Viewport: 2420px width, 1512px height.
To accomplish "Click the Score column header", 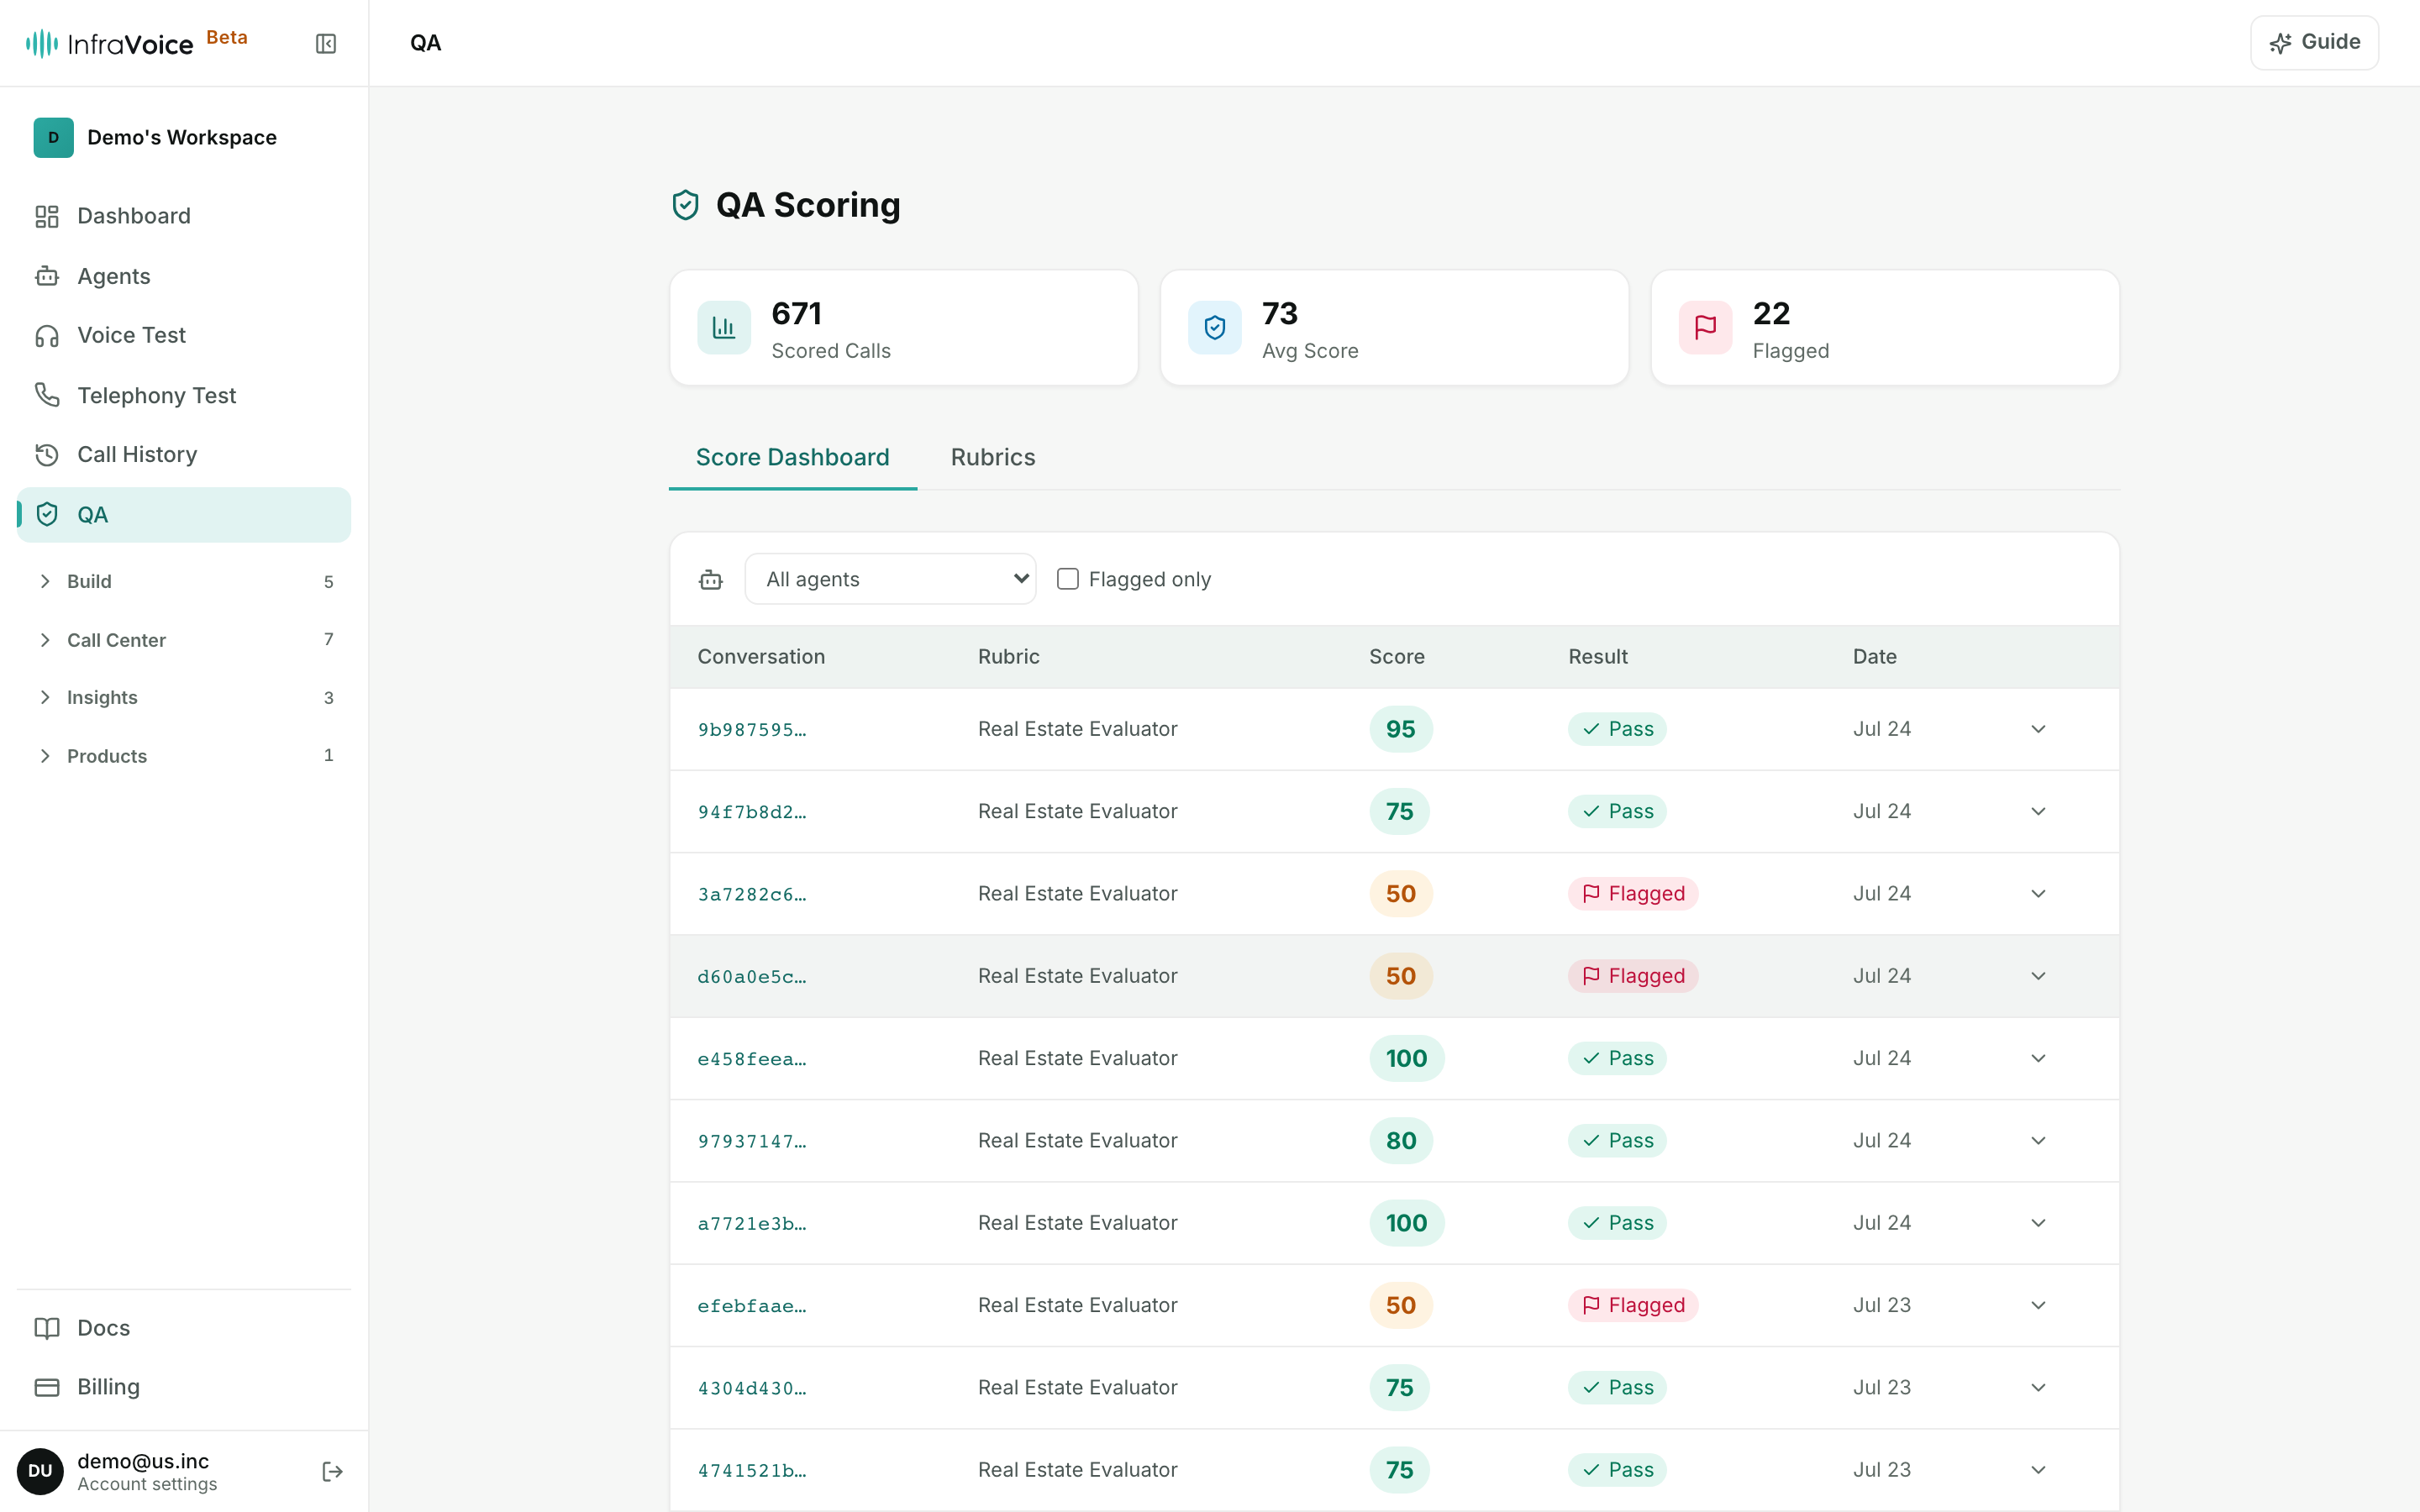I will [1396, 657].
